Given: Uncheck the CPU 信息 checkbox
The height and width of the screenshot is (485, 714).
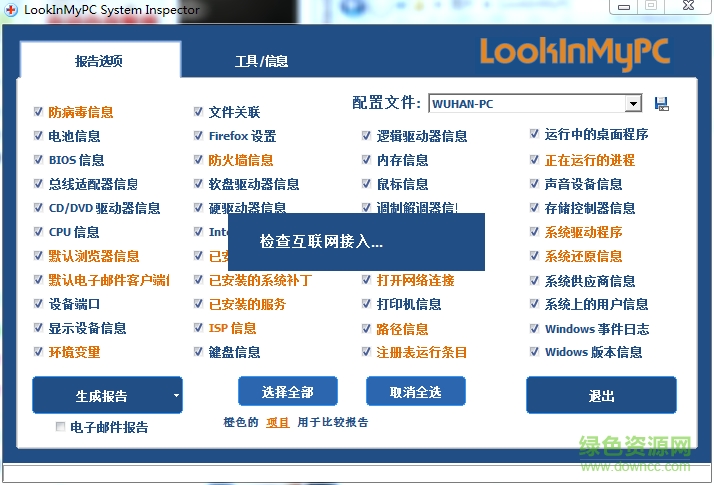Looking at the screenshot, I should point(38,231).
